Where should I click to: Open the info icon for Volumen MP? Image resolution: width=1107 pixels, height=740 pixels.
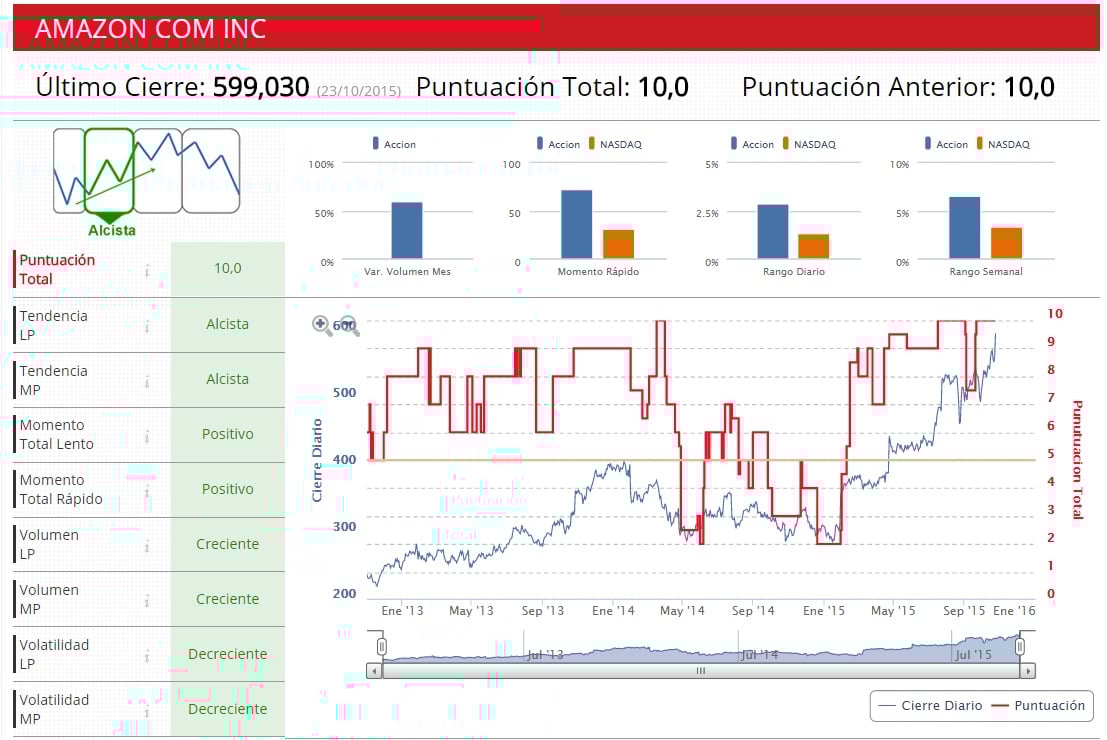147,602
